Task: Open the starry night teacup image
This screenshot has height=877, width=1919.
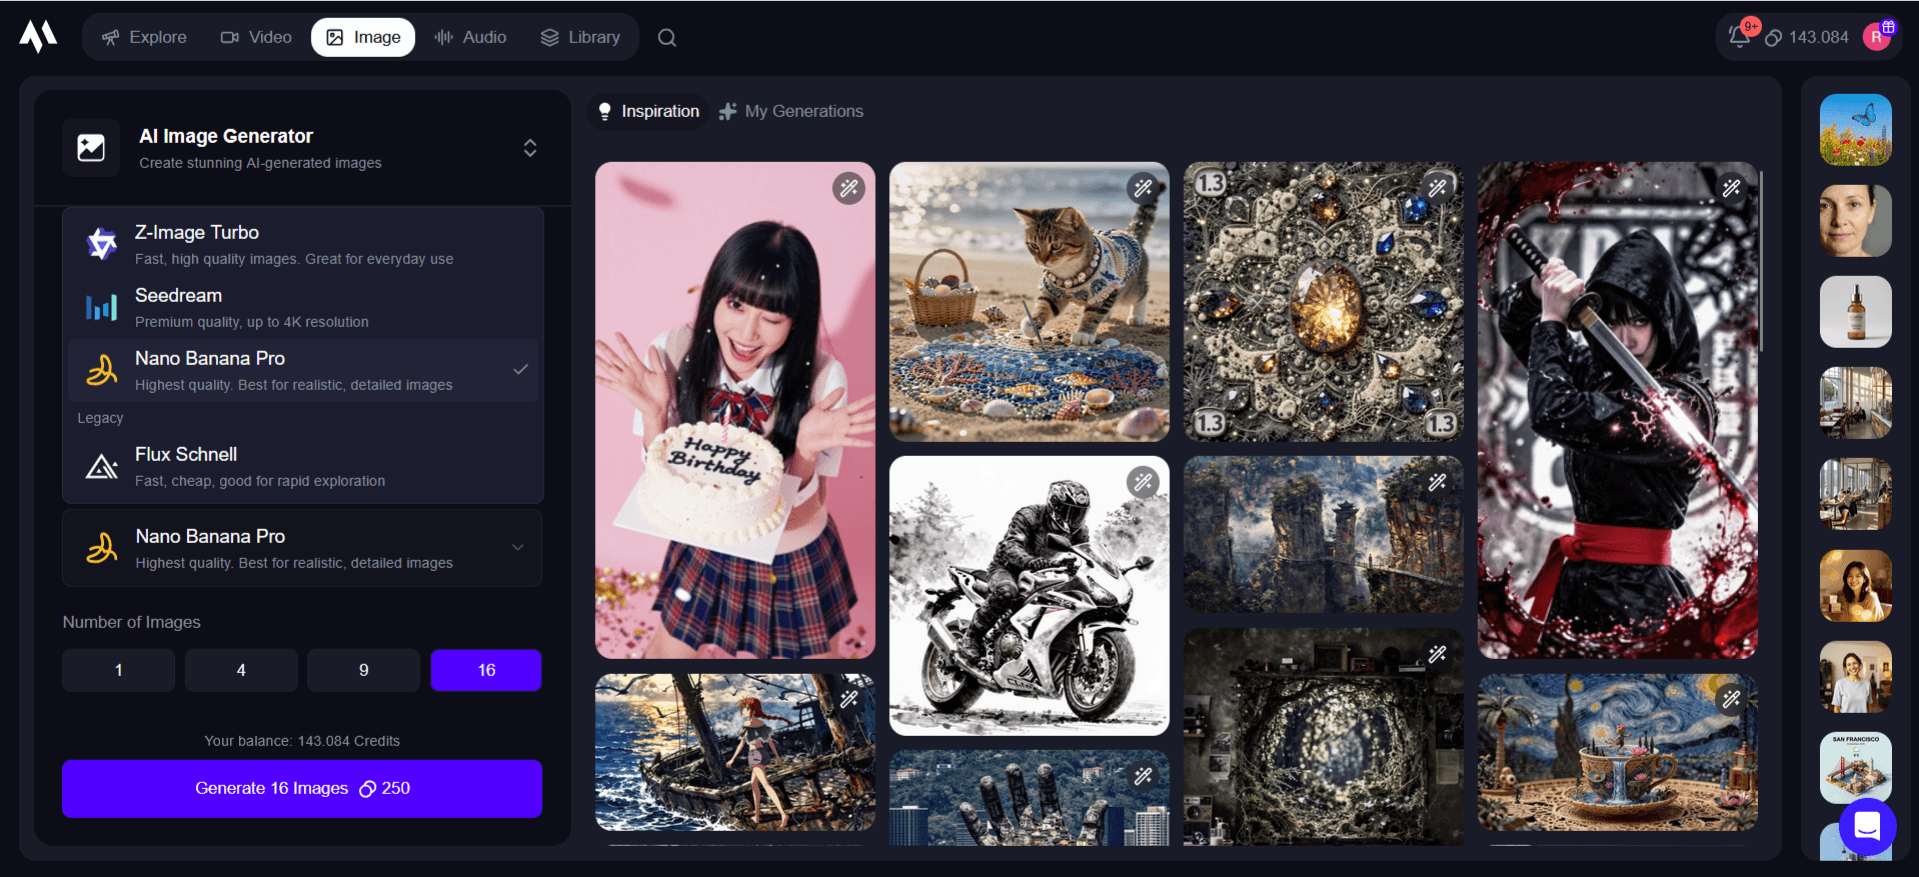Action: coord(1617,752)
